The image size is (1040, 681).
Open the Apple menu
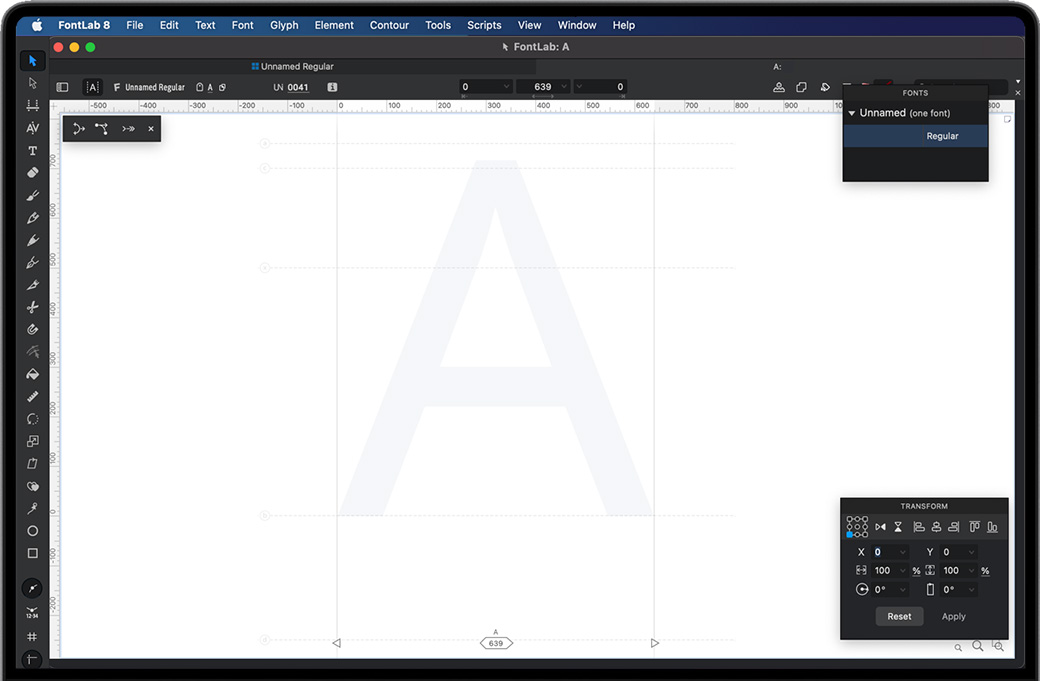point(37,25)
